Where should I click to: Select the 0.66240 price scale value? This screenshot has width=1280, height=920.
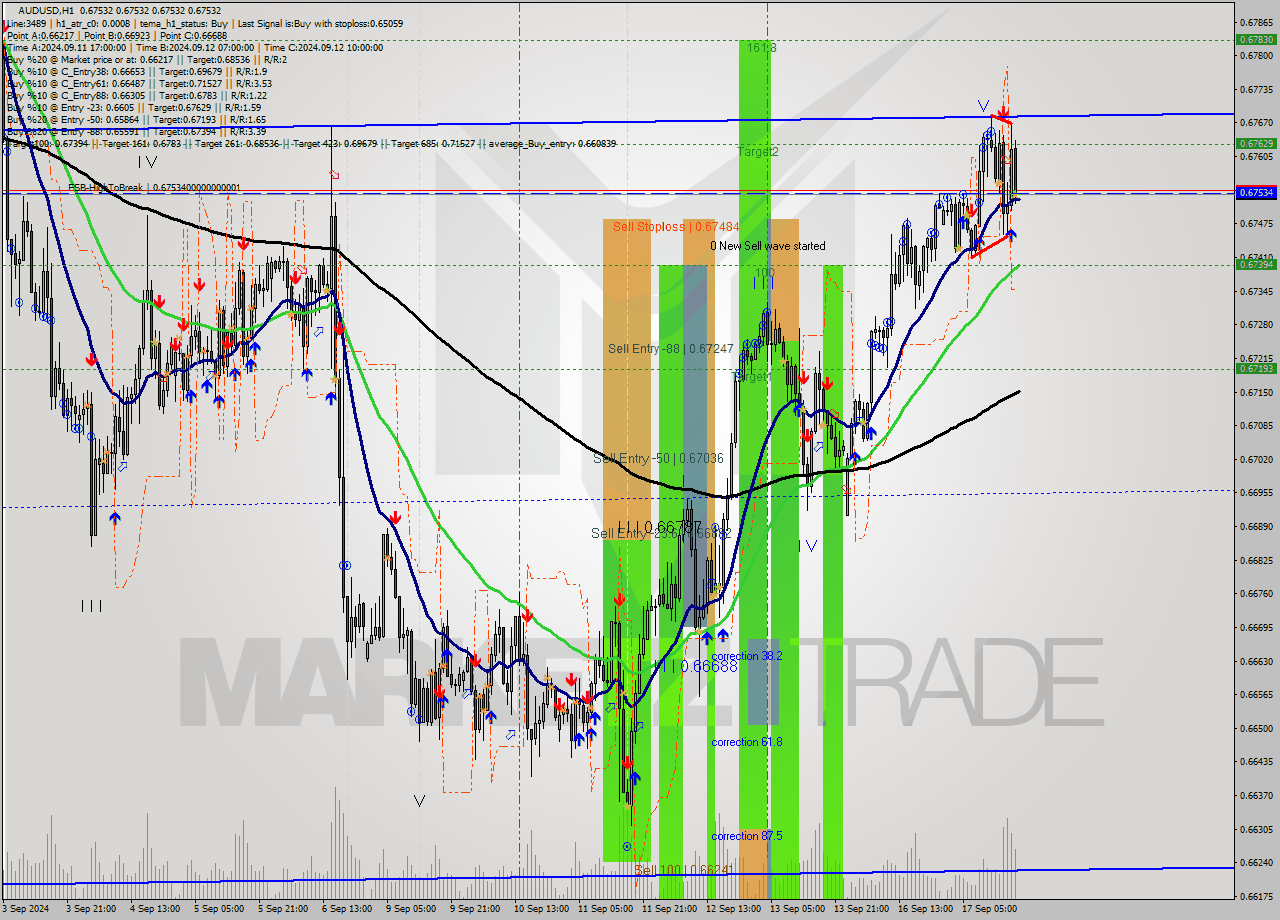coord(1256,862)
